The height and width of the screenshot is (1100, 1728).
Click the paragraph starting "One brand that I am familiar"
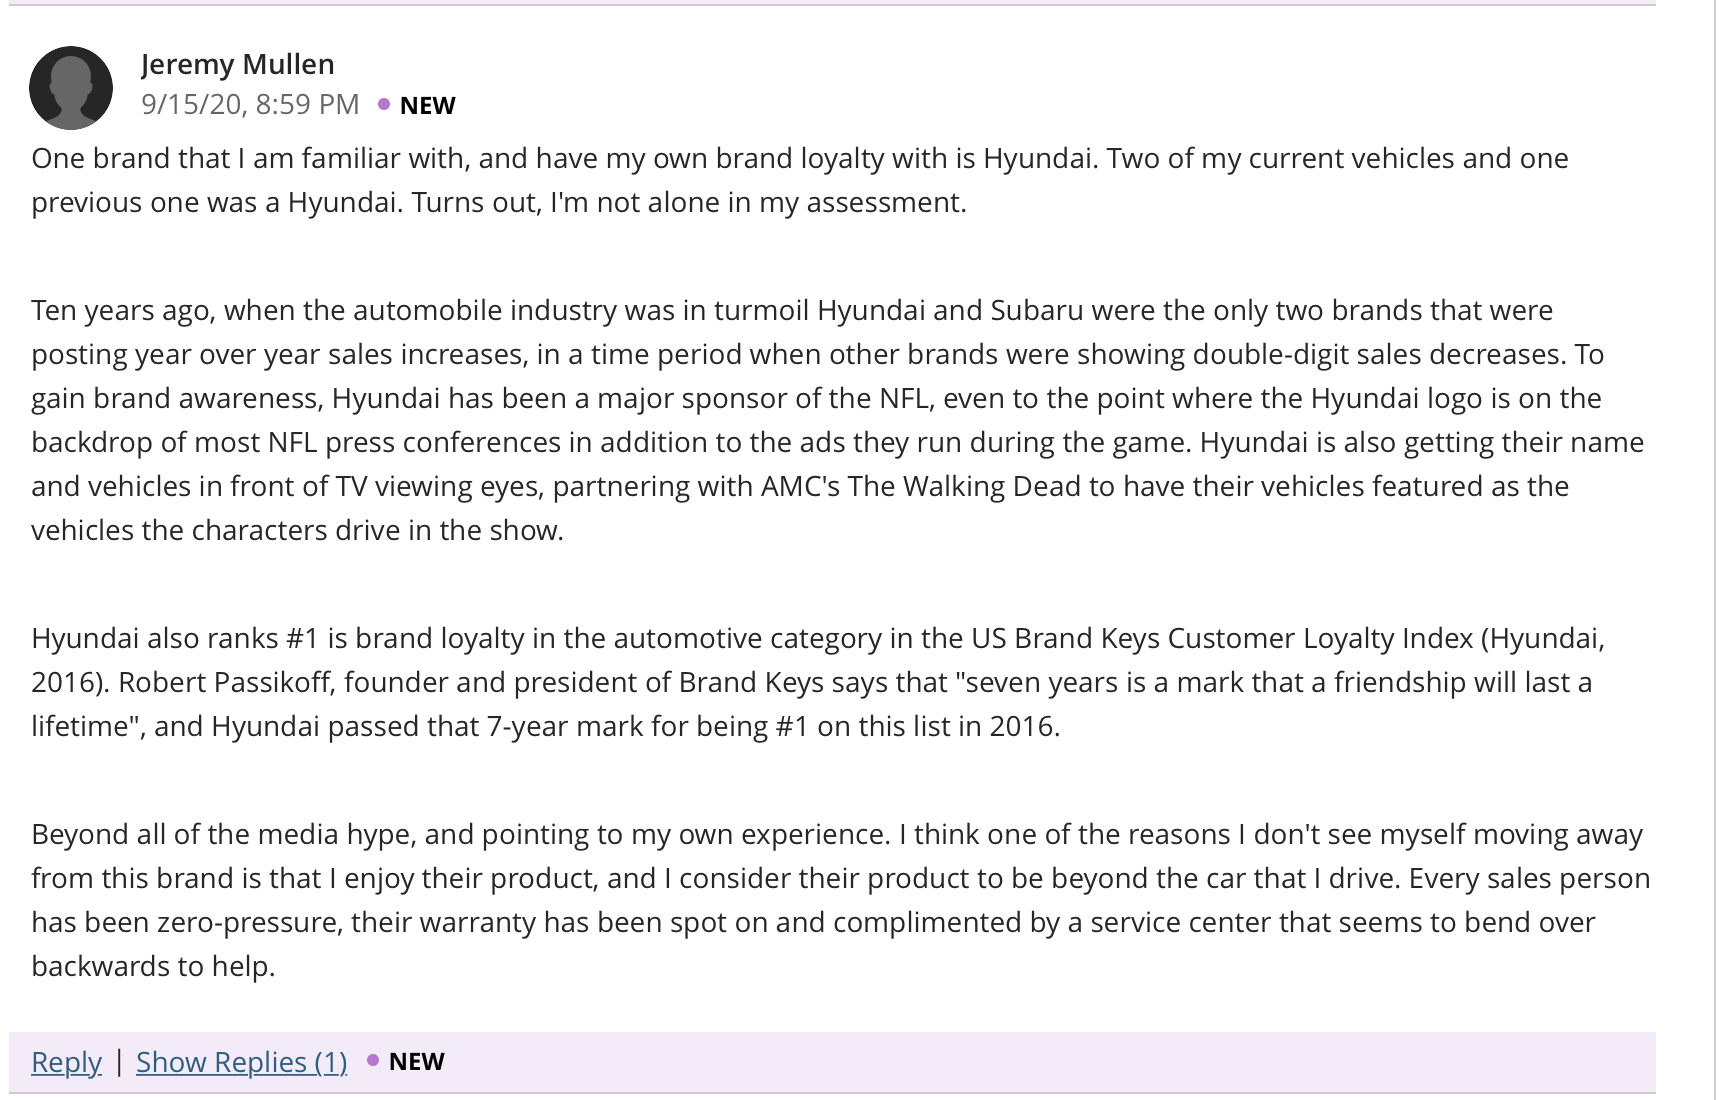tap(800, 180)
